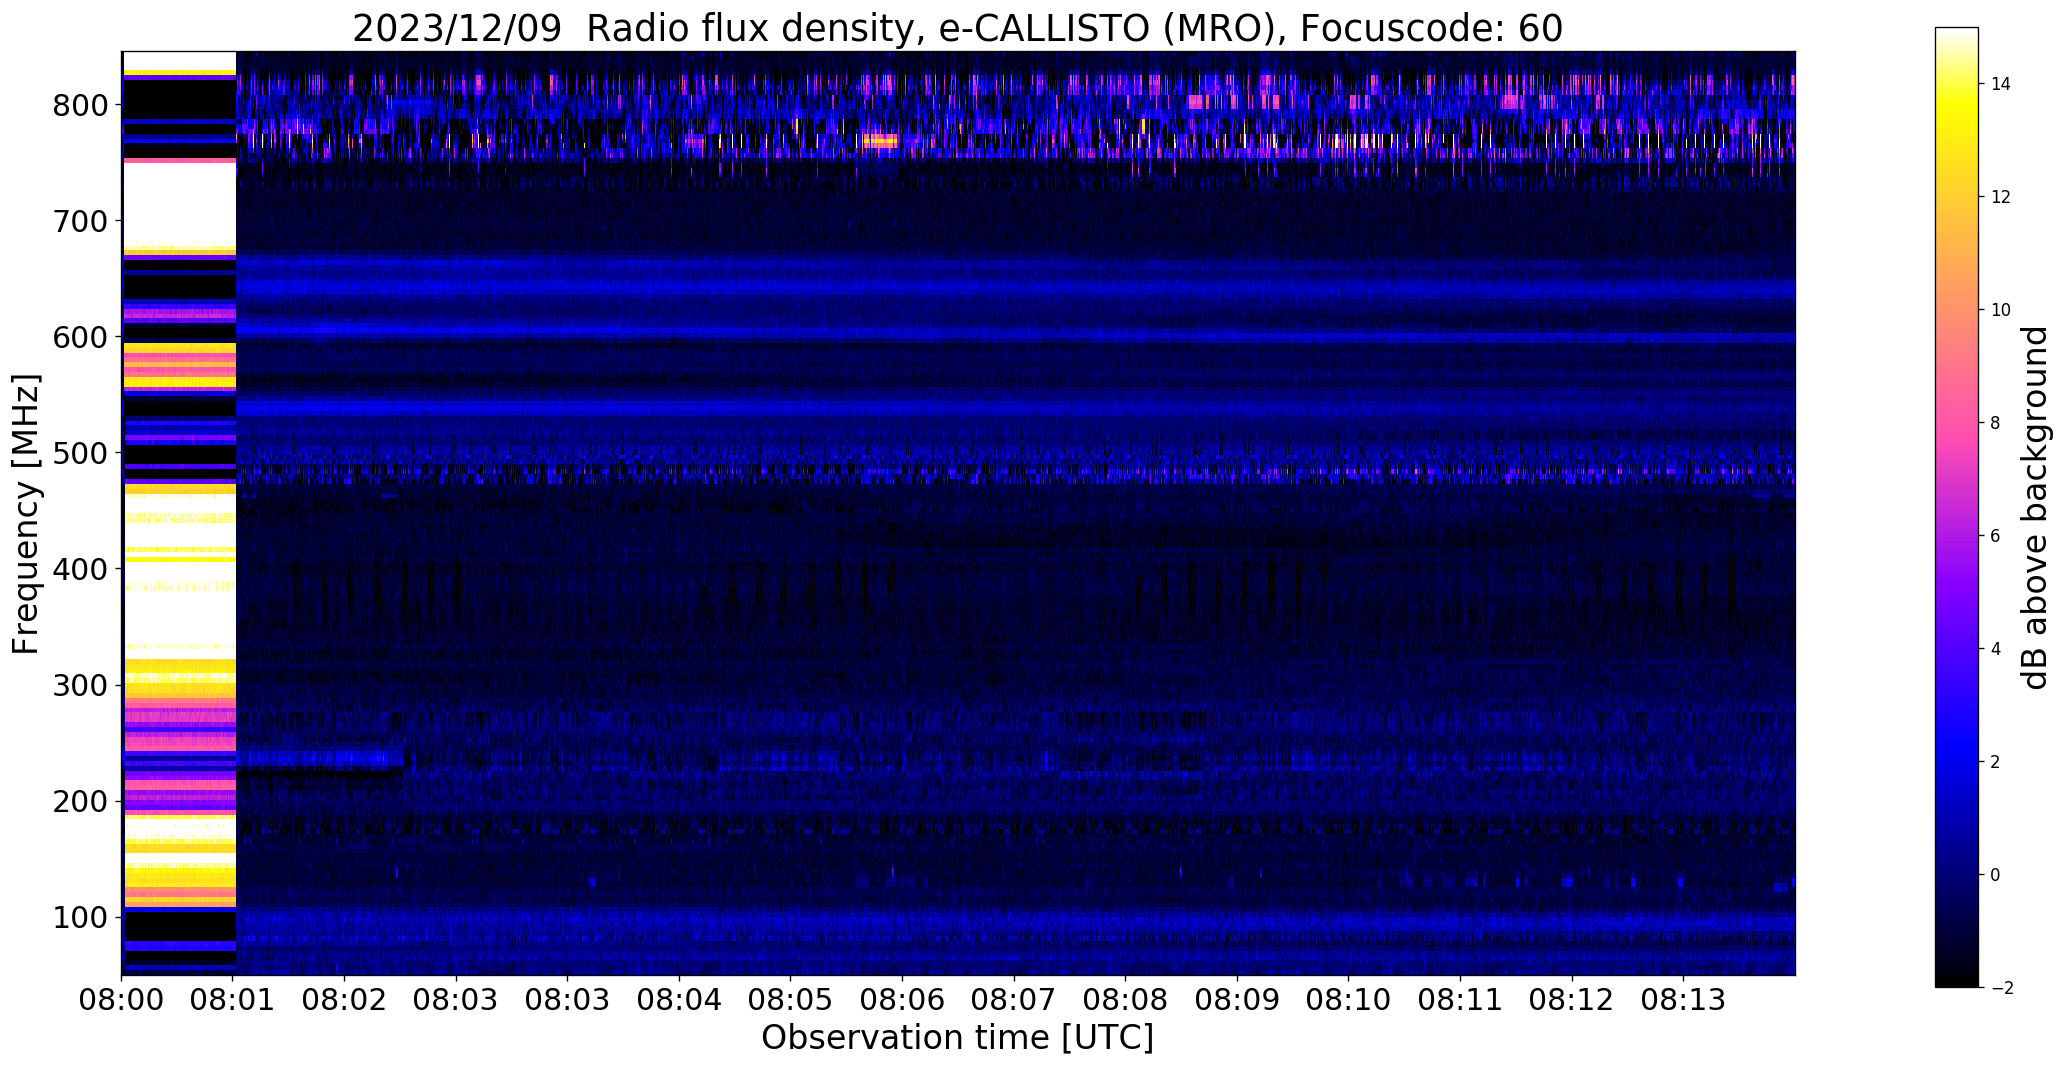This screenshot has height=1067, width=2066.
Task: Click the 12 tick on the colorbar
Action: click(x=2001, y=197)
